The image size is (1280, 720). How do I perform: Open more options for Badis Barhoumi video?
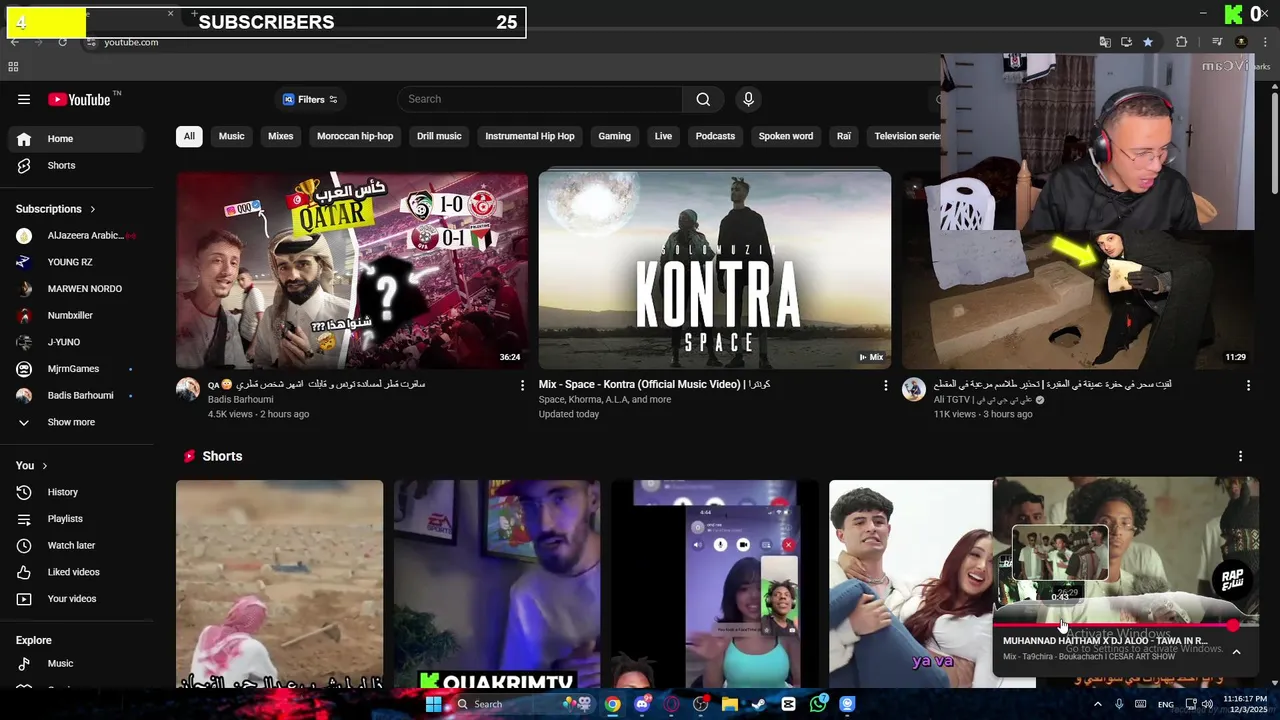[x=522, y=385]
